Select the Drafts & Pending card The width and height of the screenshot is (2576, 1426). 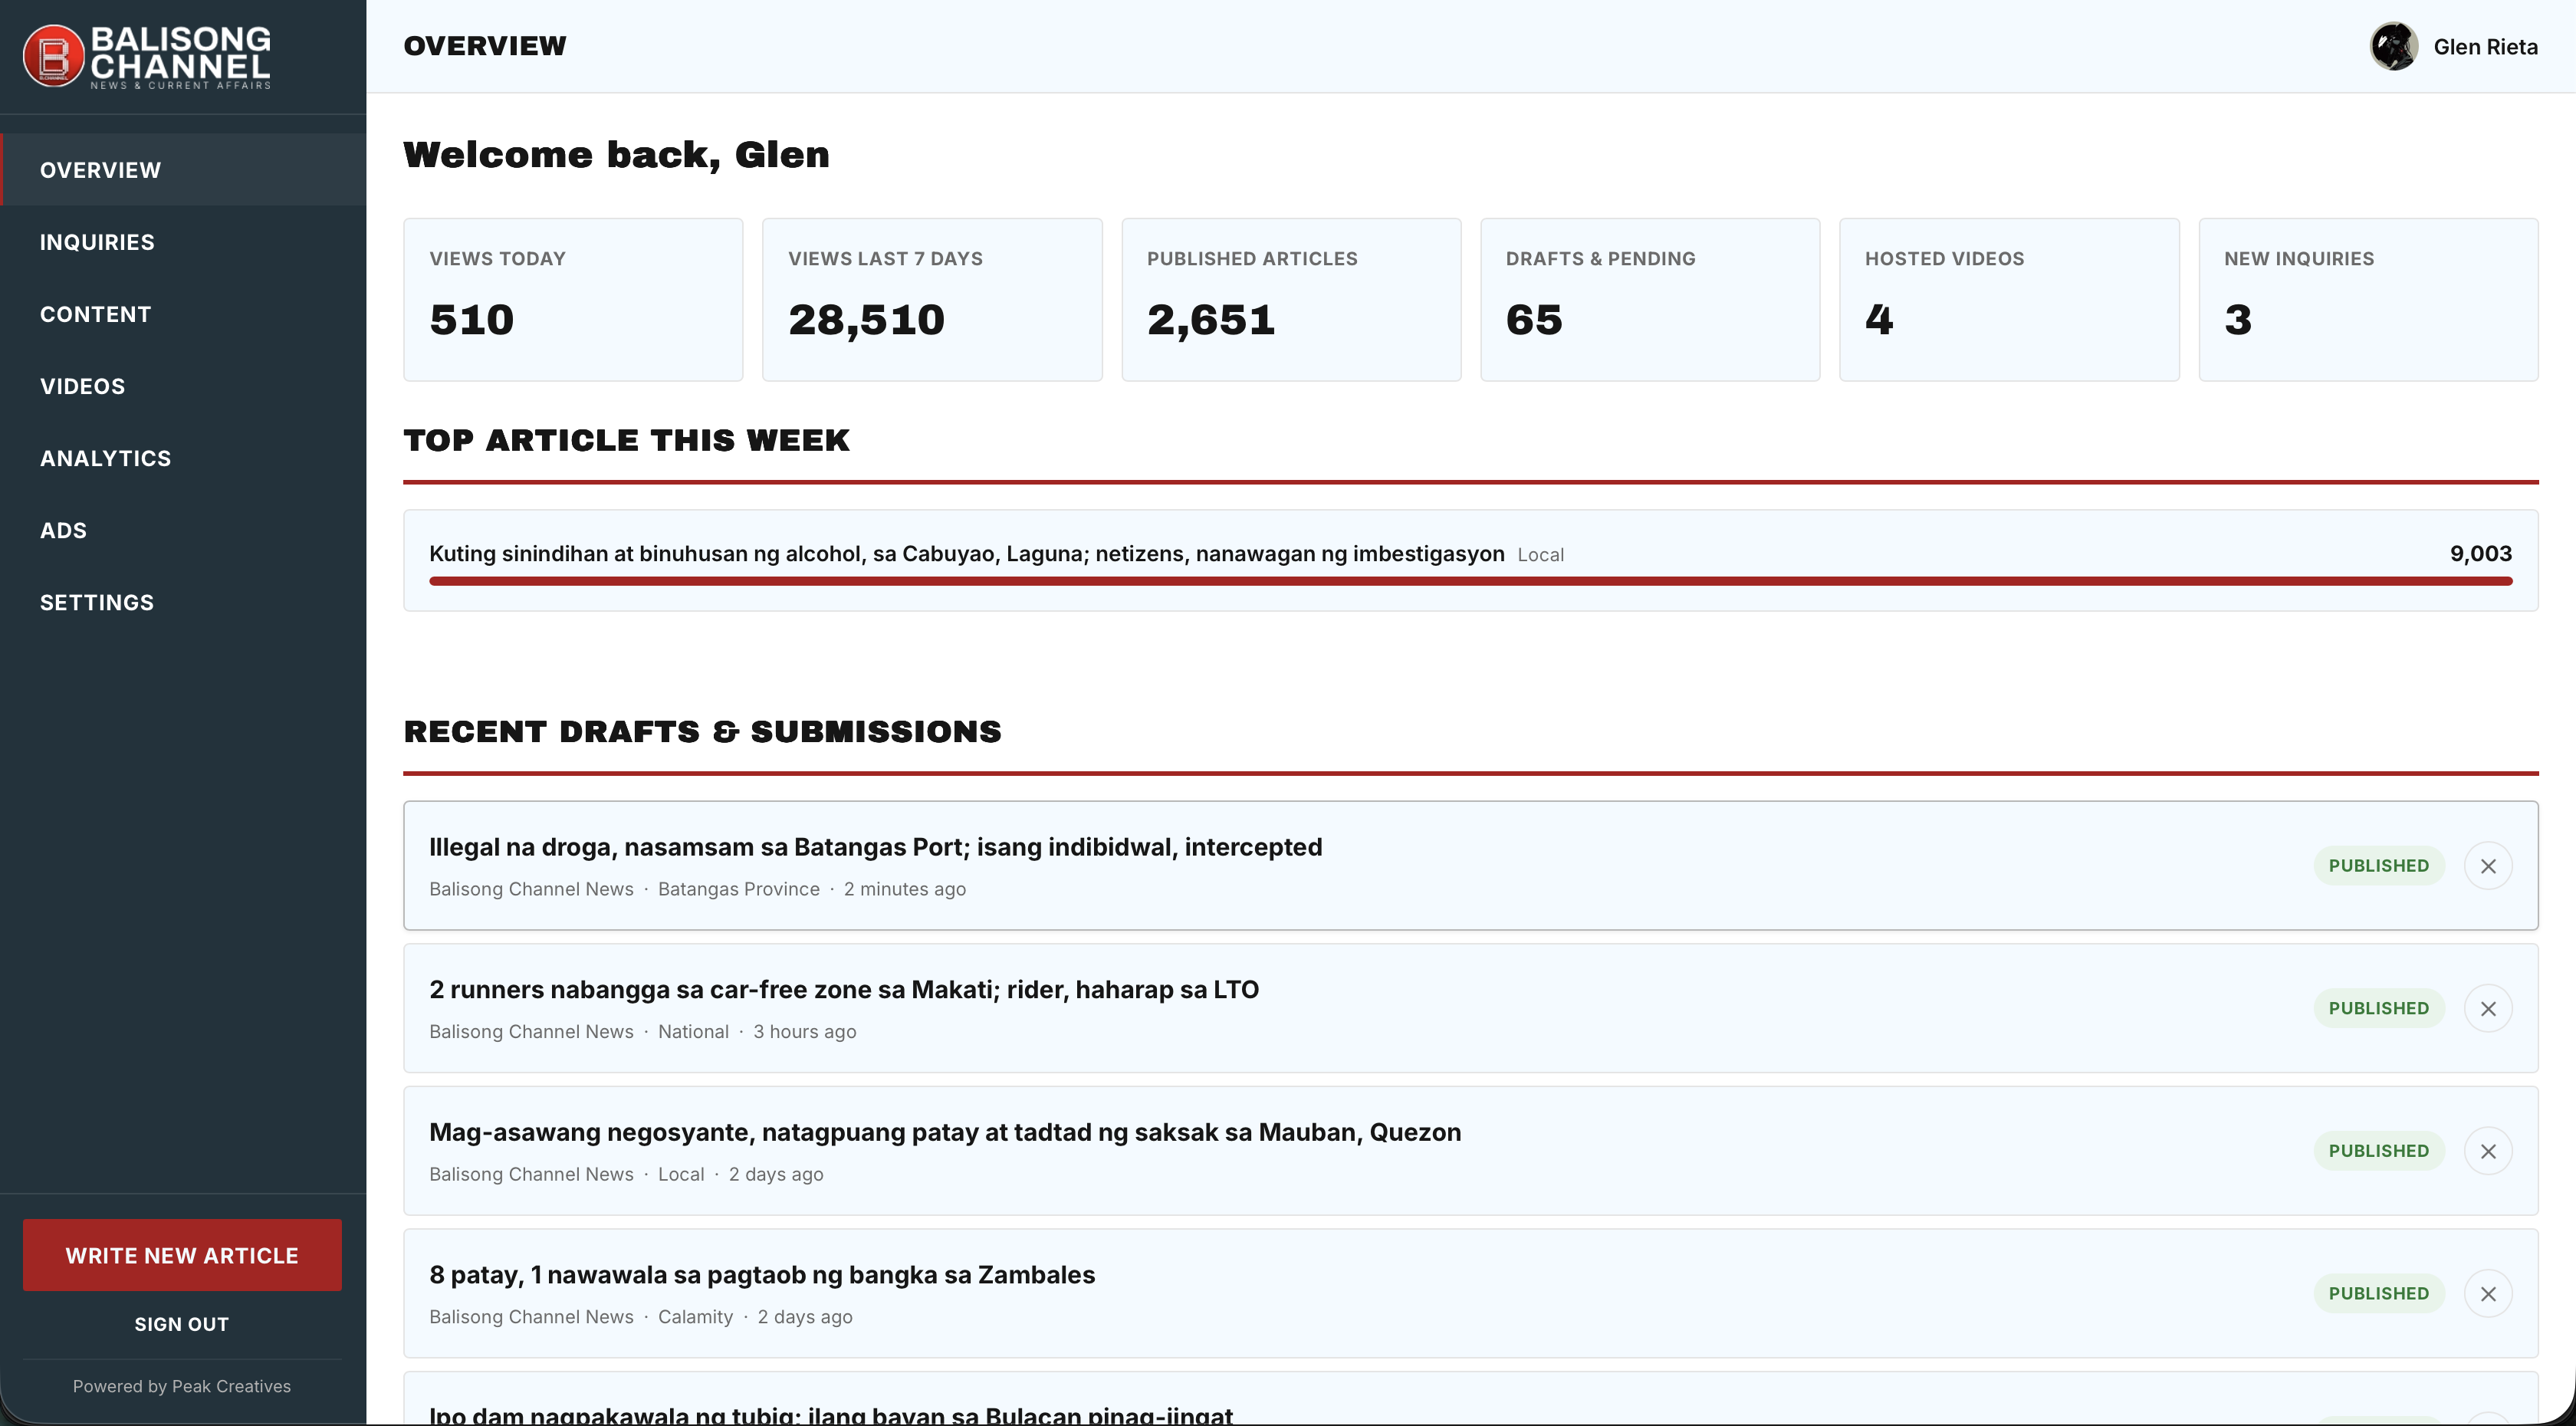point(1650,300)
